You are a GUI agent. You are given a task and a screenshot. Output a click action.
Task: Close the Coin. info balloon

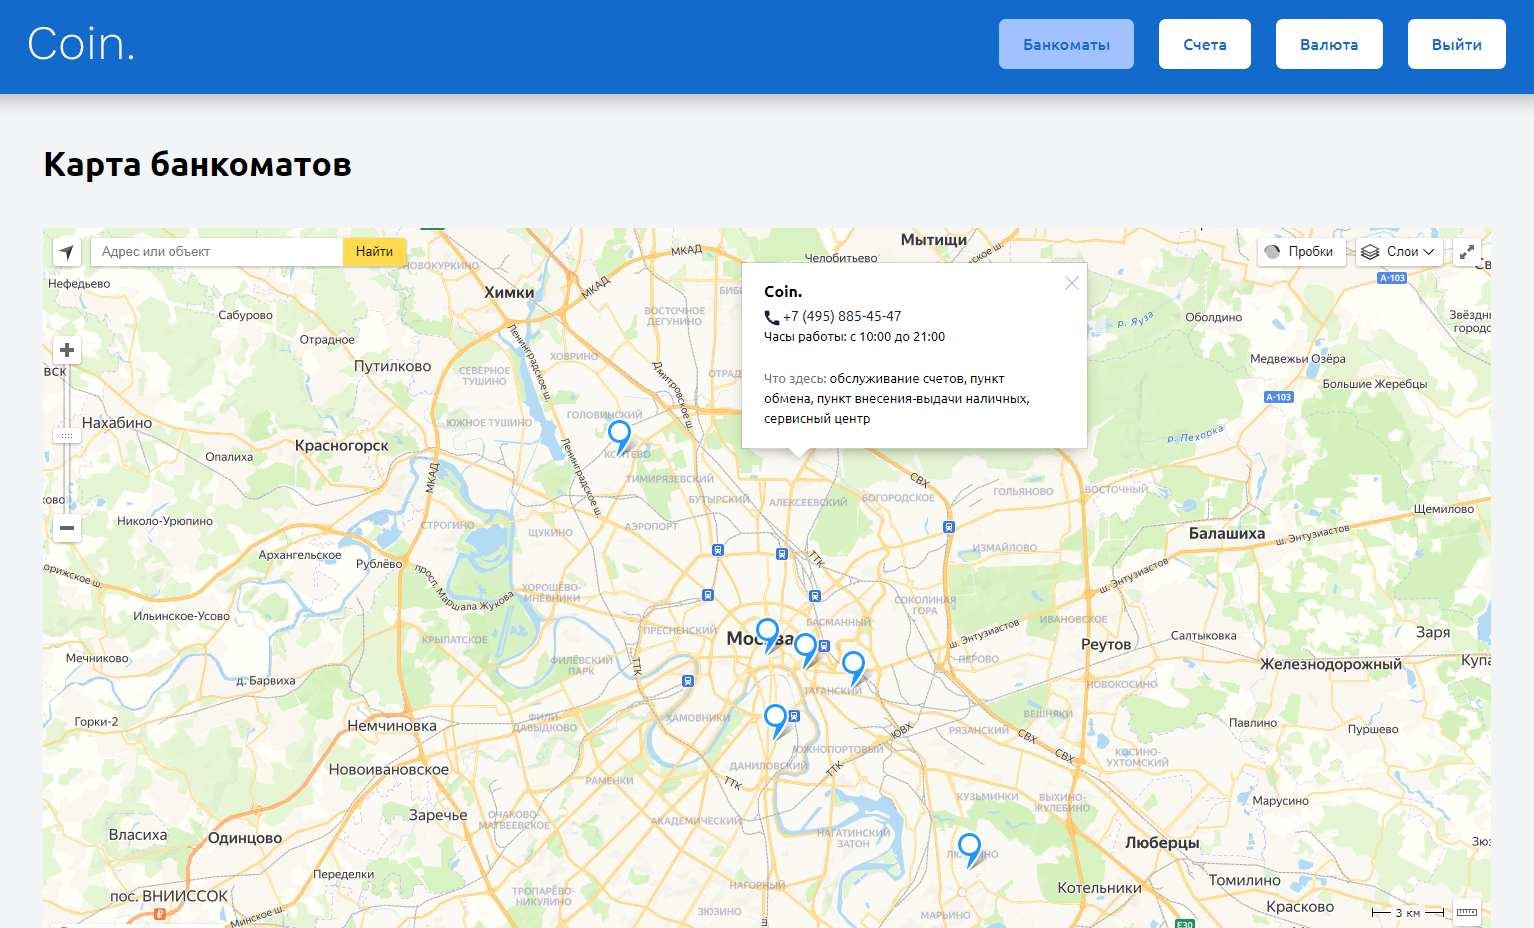(1072, 283)
